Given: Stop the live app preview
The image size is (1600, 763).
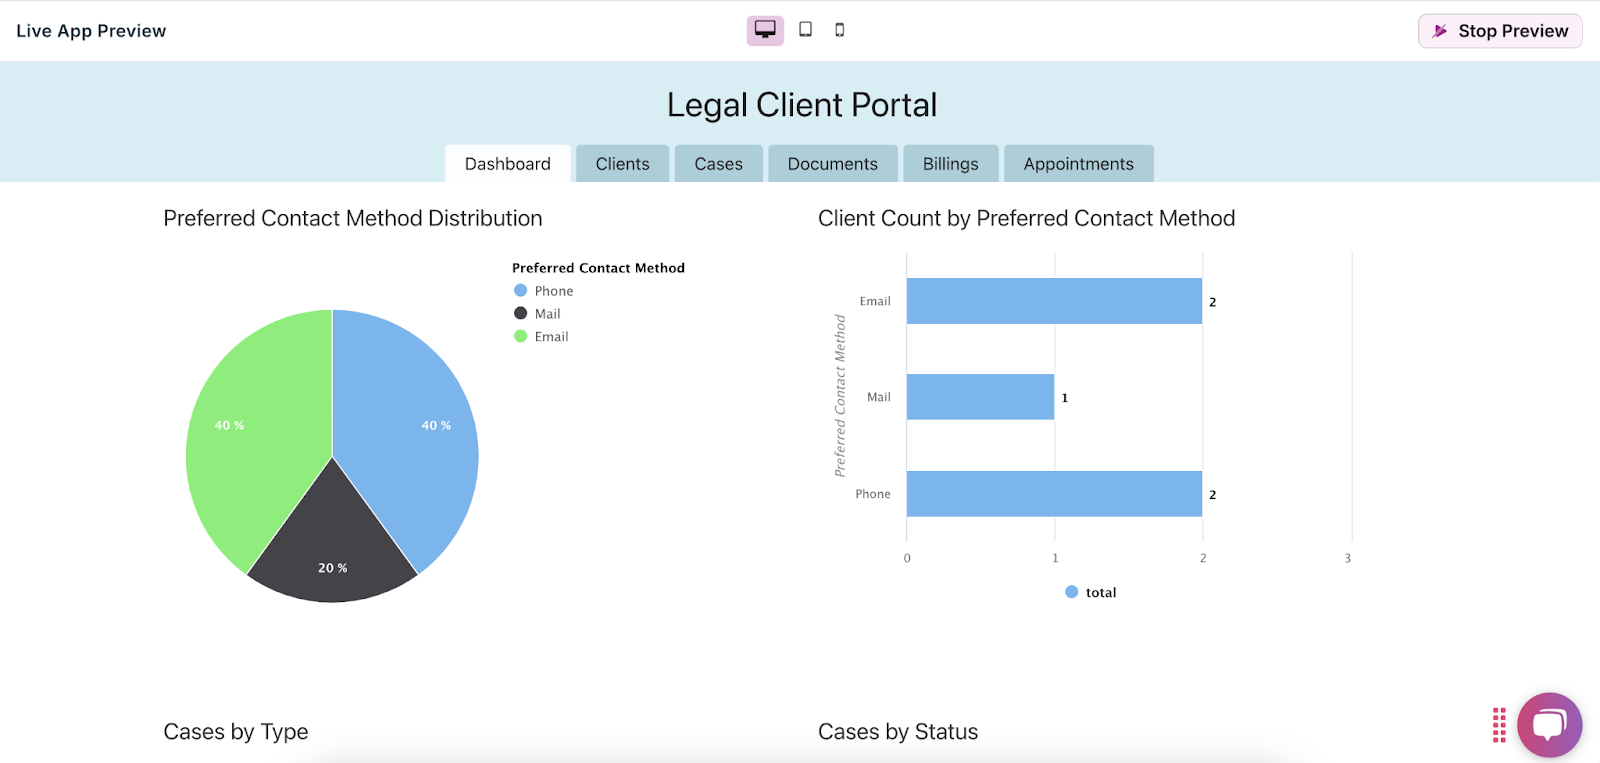Looking at the screenshot, I should pos(1500,31).
